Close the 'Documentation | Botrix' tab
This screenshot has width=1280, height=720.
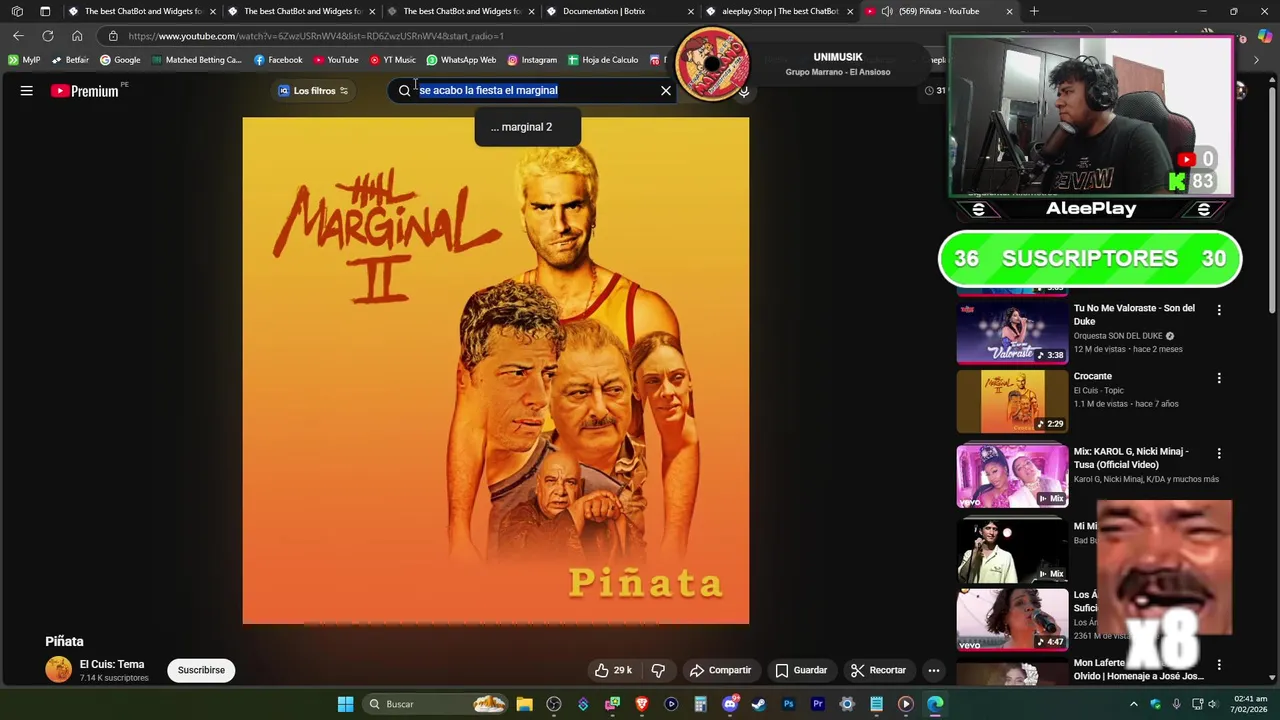click(x=690, y=11)
